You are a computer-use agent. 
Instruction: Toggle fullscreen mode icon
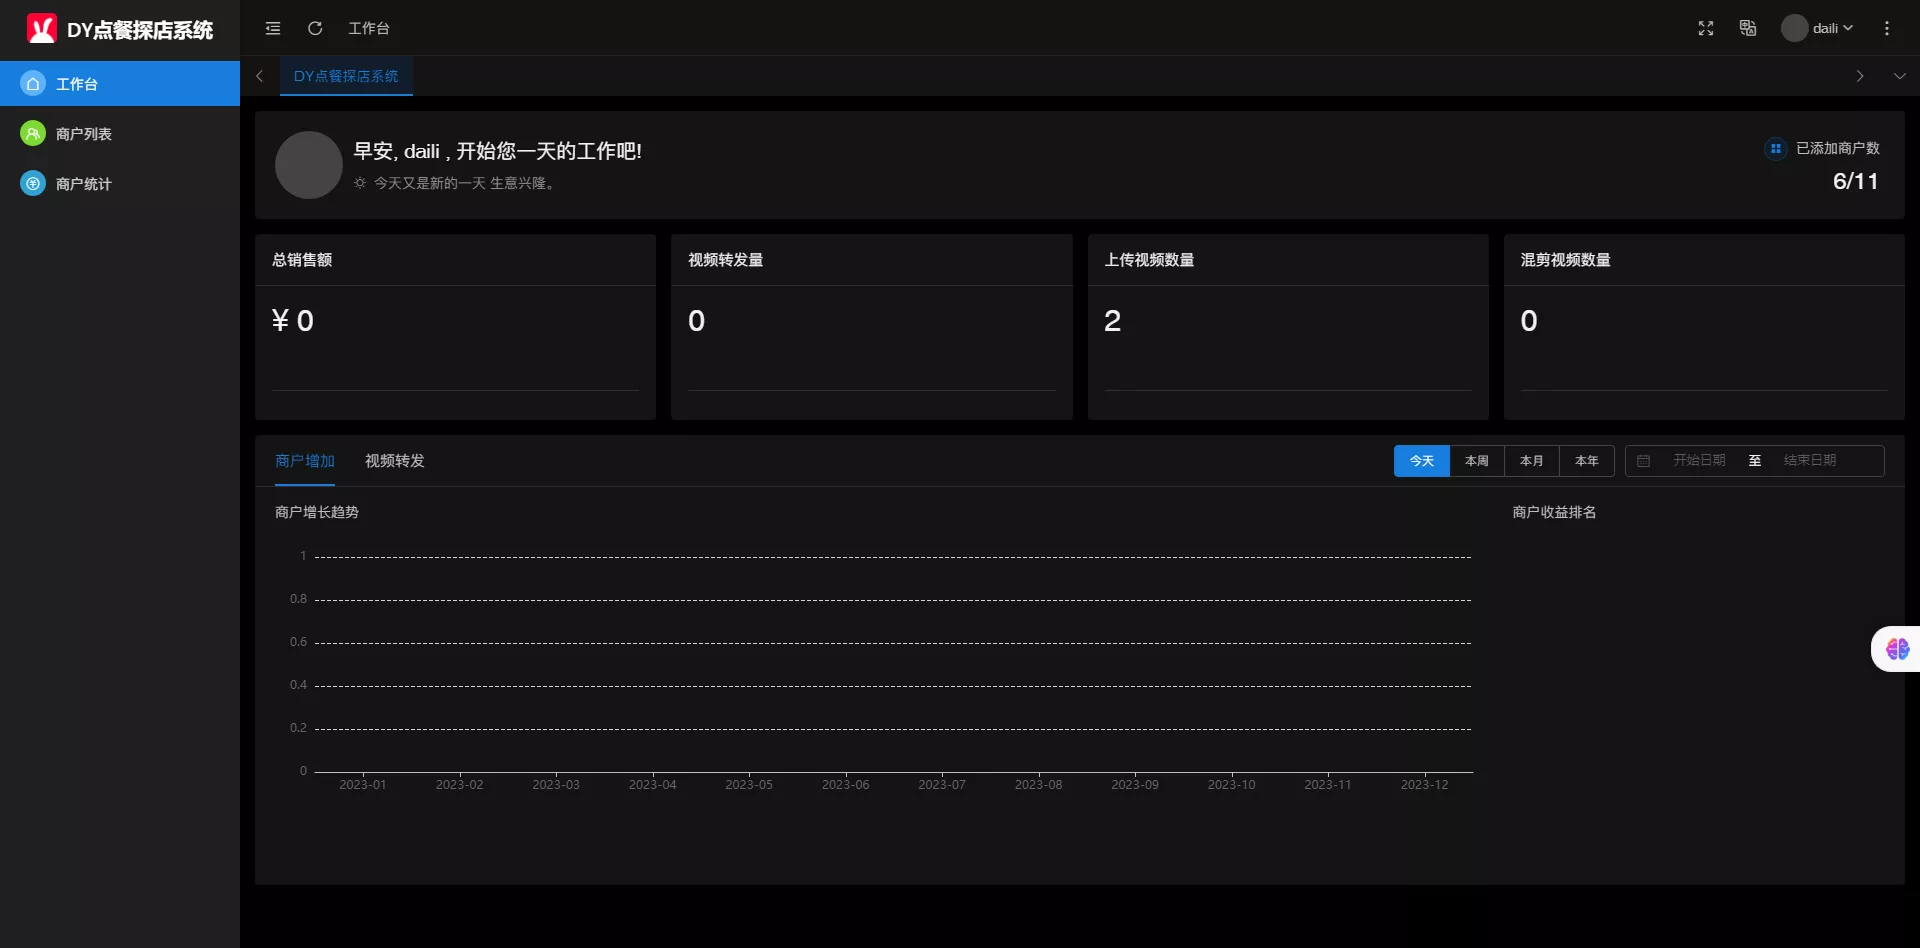point(1706,29)
